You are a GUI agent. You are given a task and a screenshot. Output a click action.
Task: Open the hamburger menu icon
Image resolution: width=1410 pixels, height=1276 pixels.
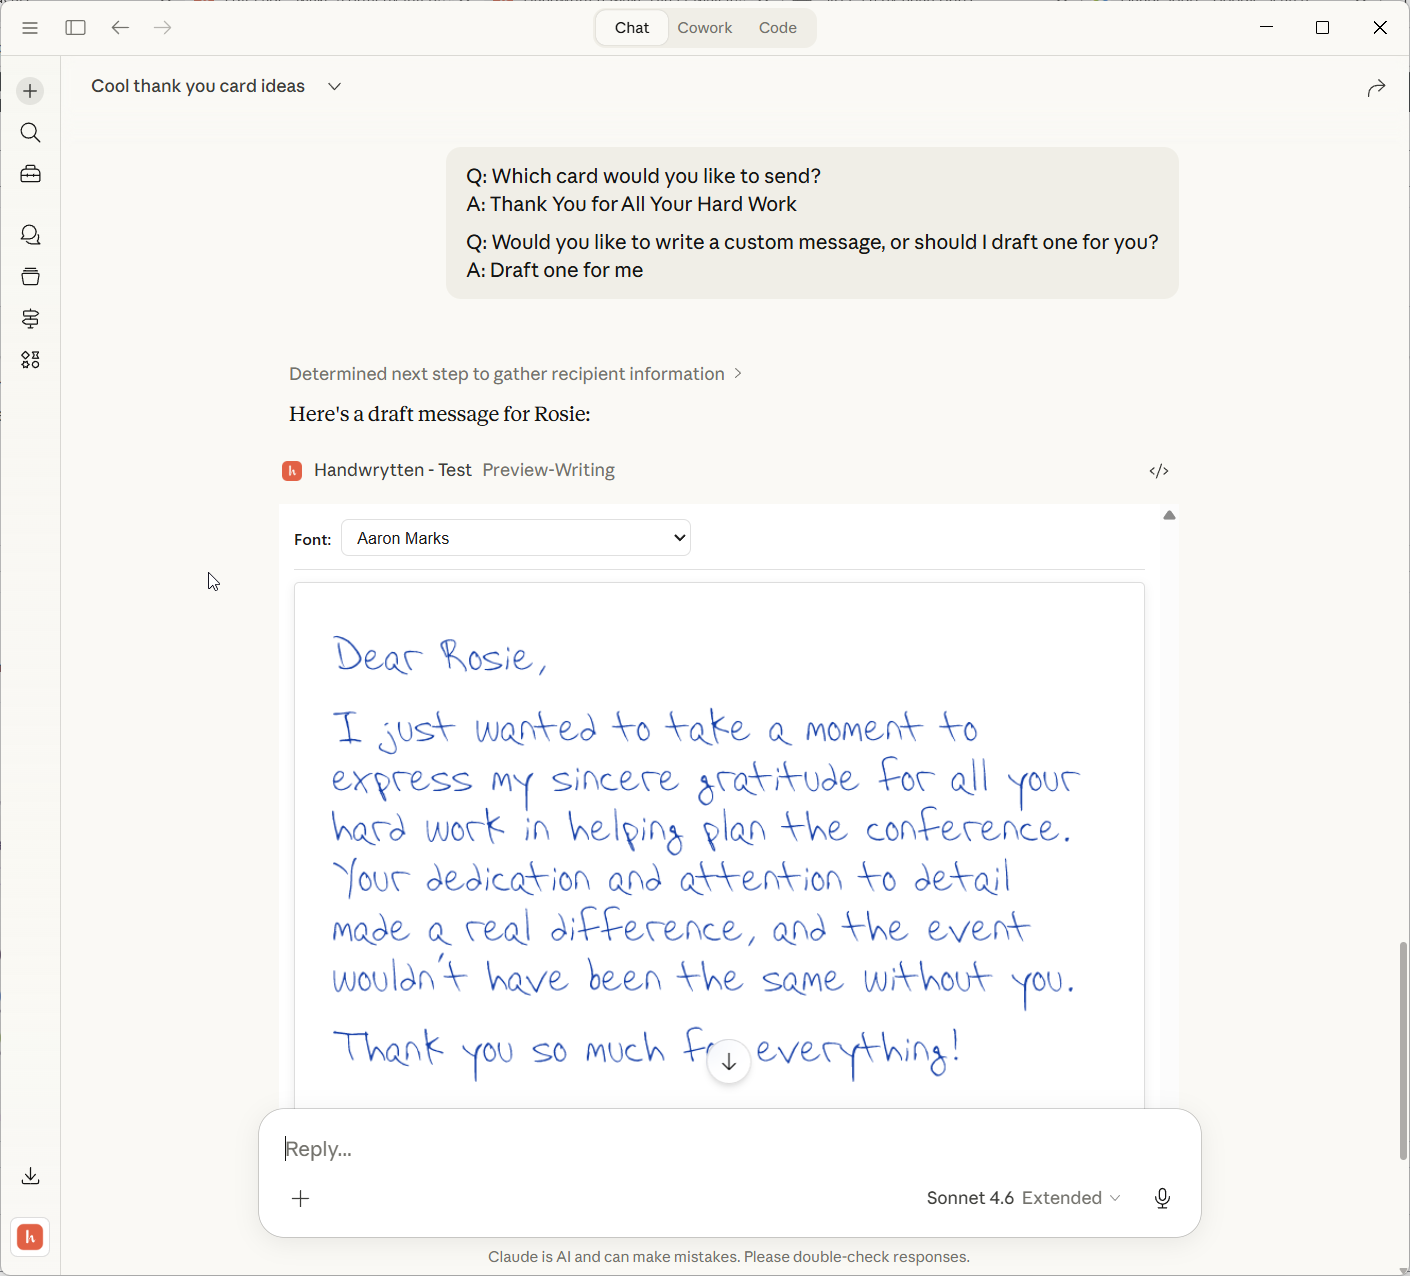coord(30,28)
